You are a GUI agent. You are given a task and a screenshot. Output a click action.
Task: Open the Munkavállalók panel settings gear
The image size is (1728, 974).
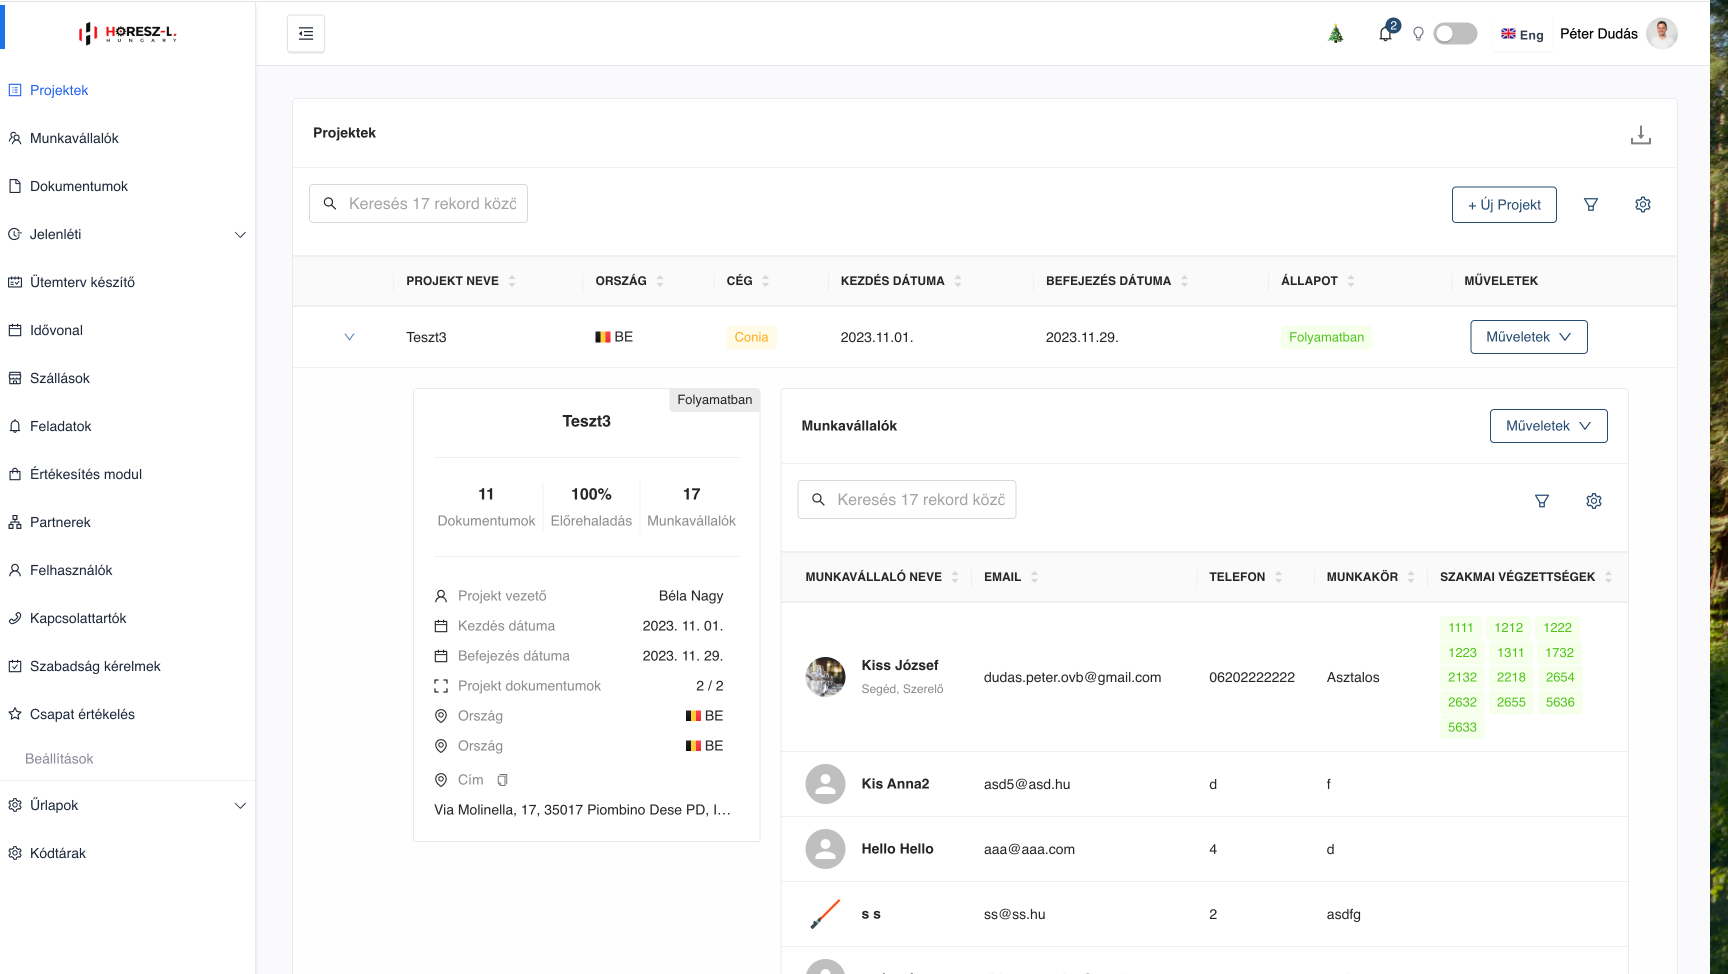(1594, 501)
